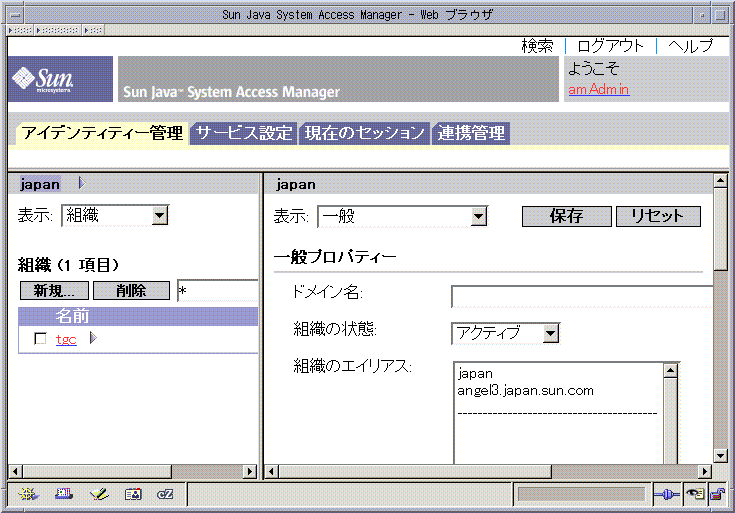The width and height of the screenshot is (735, 513).
Task: Expand the third collapsed toolbar grip
Action: pyautogui.click(x=93, y=30)
